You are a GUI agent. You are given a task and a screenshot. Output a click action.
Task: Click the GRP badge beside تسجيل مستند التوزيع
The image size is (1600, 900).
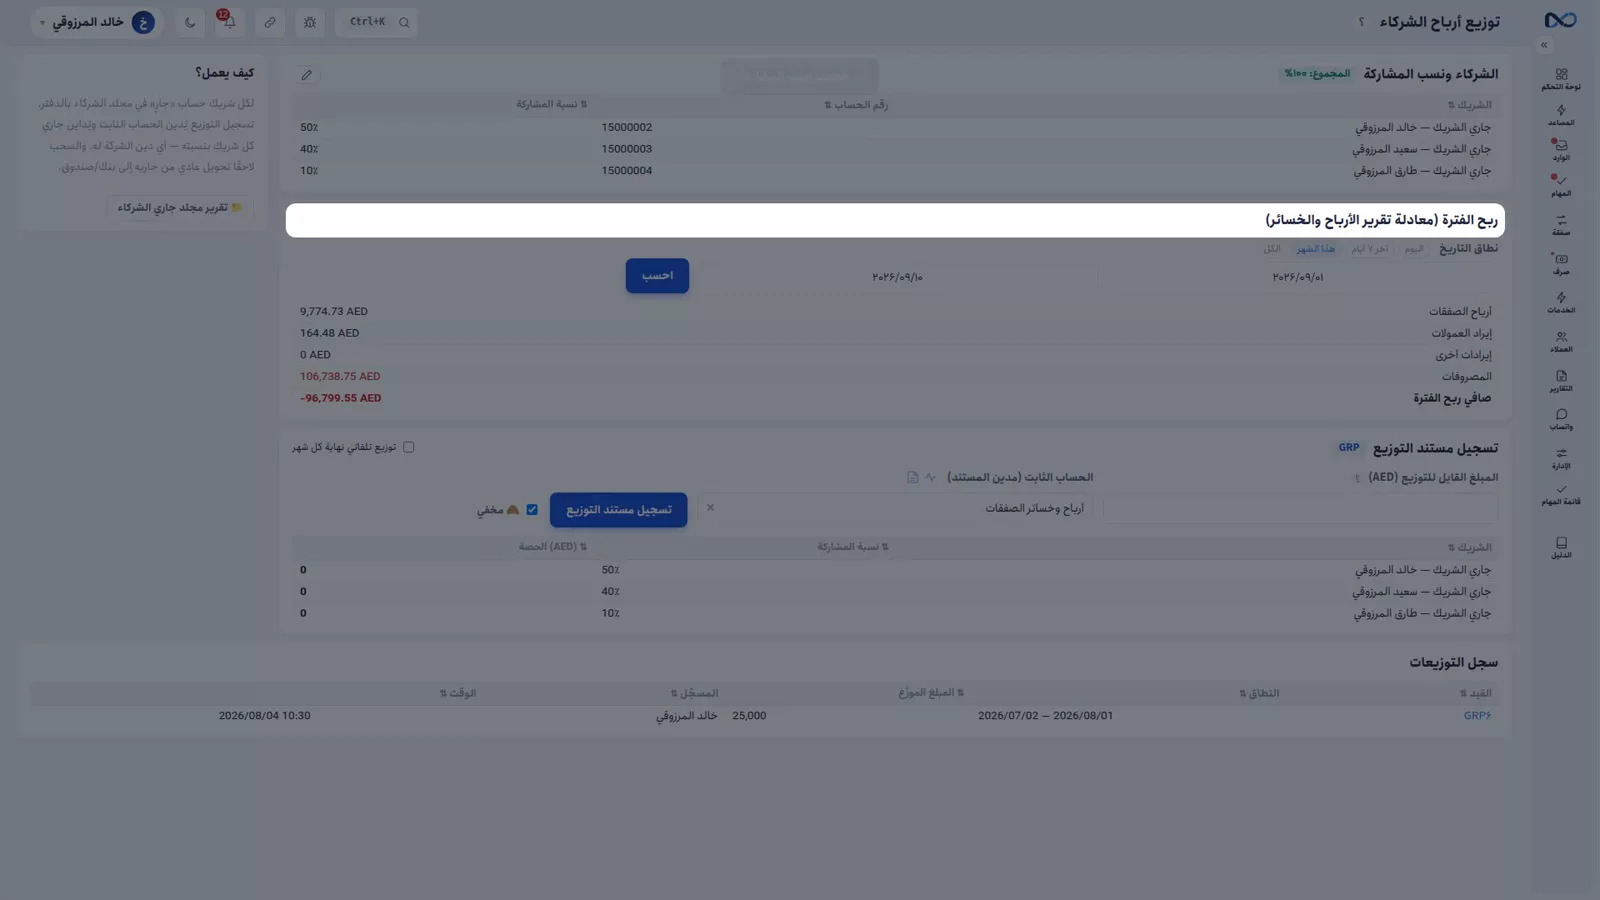pyautogui.click(x=1349, y=448)
